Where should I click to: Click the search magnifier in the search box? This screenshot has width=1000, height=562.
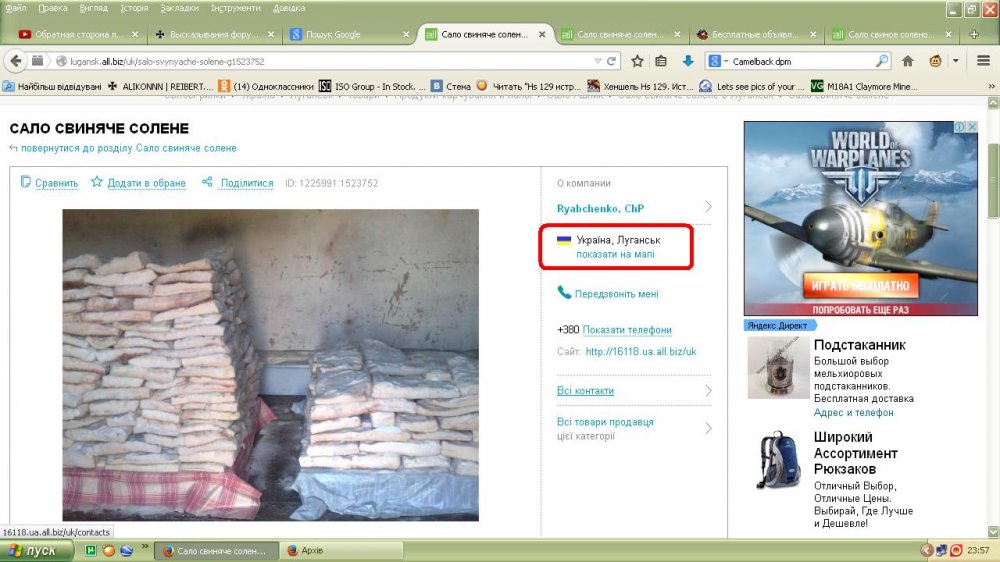882,61
